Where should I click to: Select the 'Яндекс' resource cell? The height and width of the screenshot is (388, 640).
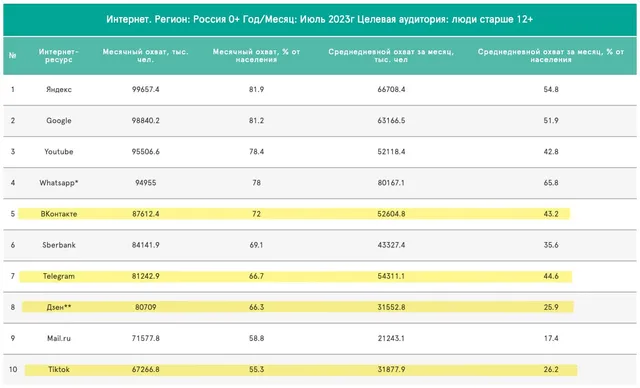pos(59,89)
